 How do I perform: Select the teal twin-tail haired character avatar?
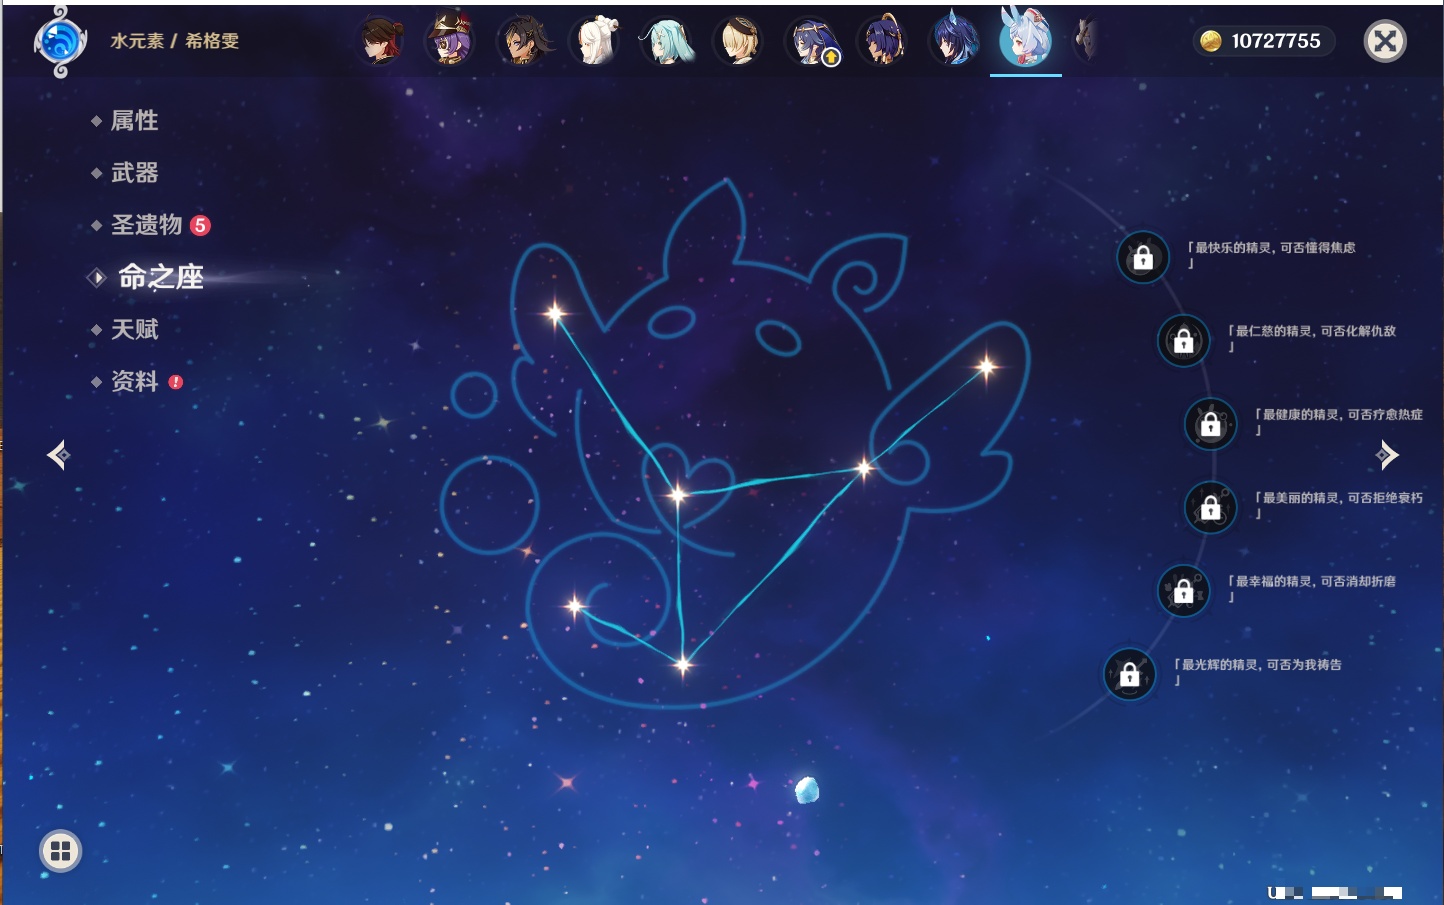(x=667, y=41)
